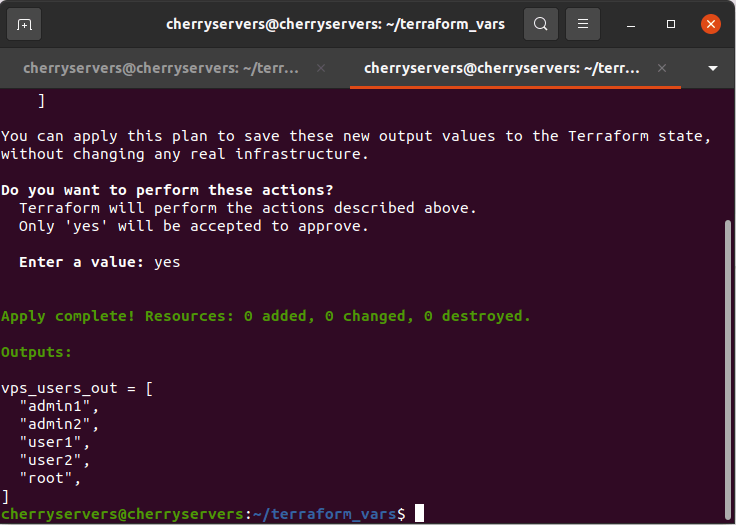
Task: Open a new terminal tab
Action: (x=25, y=24)
